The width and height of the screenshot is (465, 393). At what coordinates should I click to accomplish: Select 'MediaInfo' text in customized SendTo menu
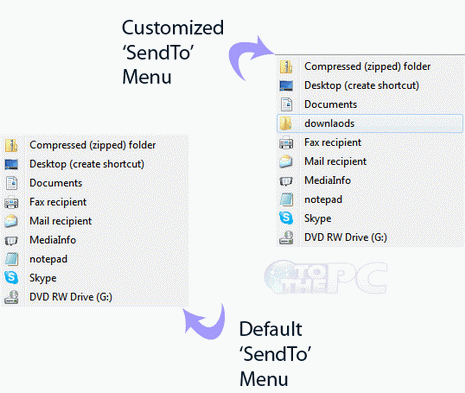[x=328, y=180]
